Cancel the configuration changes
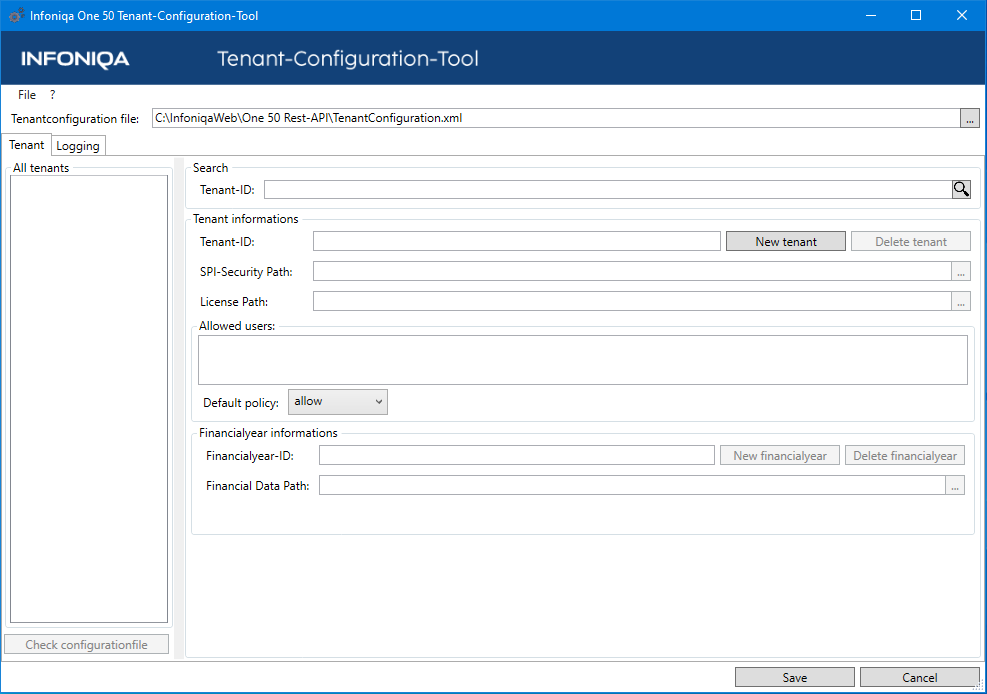987x694 pixels. [x=920, y=678]
